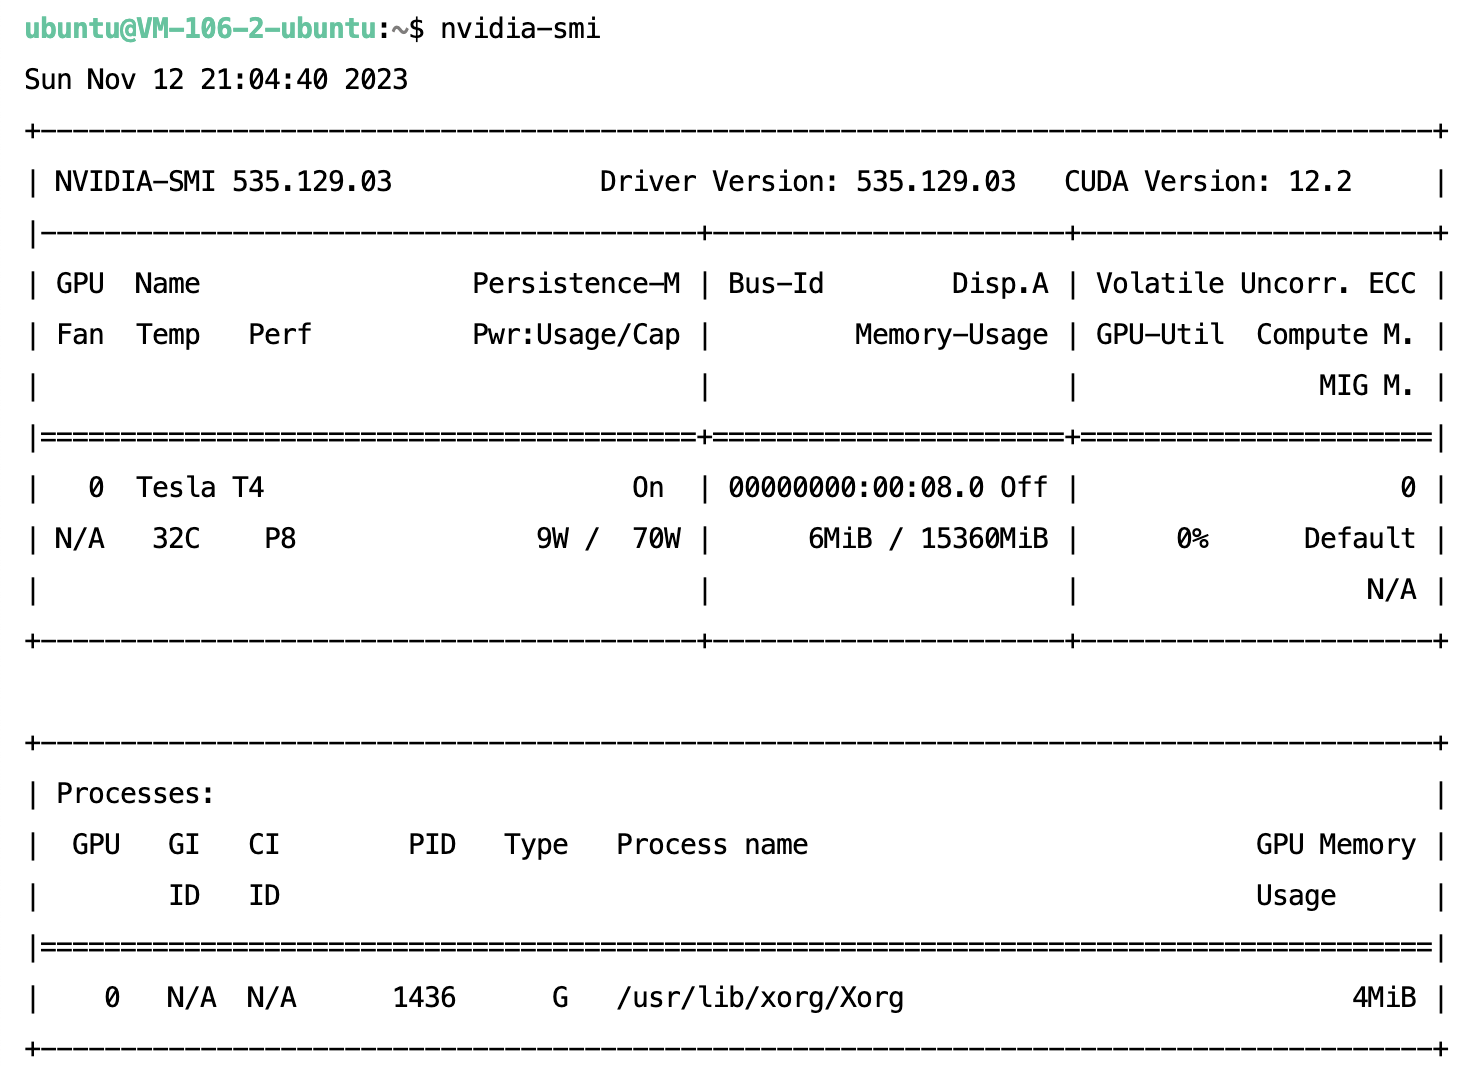Click the NVIDIA-SMI 535.129.03 version text
This screenshot has height=1066, width=1472.
click(x=223, y=181)
